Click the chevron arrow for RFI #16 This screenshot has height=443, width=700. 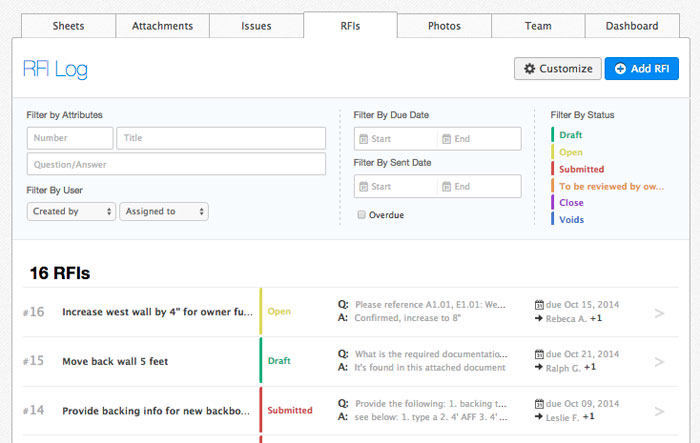point(659,313)
